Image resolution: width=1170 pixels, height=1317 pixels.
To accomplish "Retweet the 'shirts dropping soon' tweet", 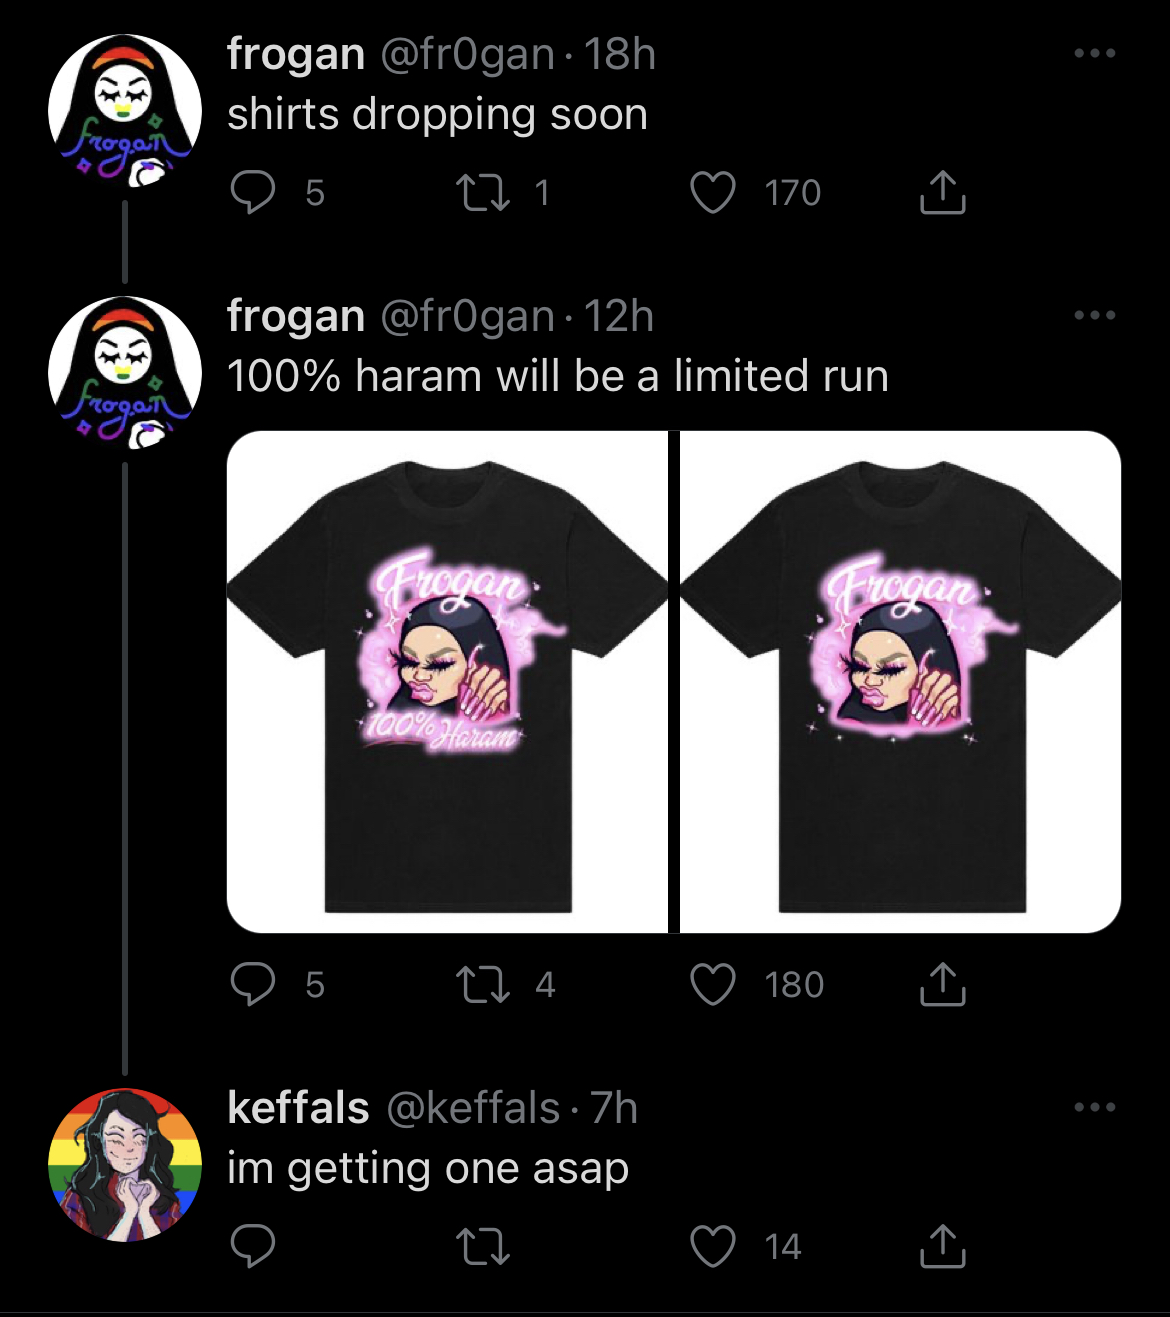I will point(483,192).
